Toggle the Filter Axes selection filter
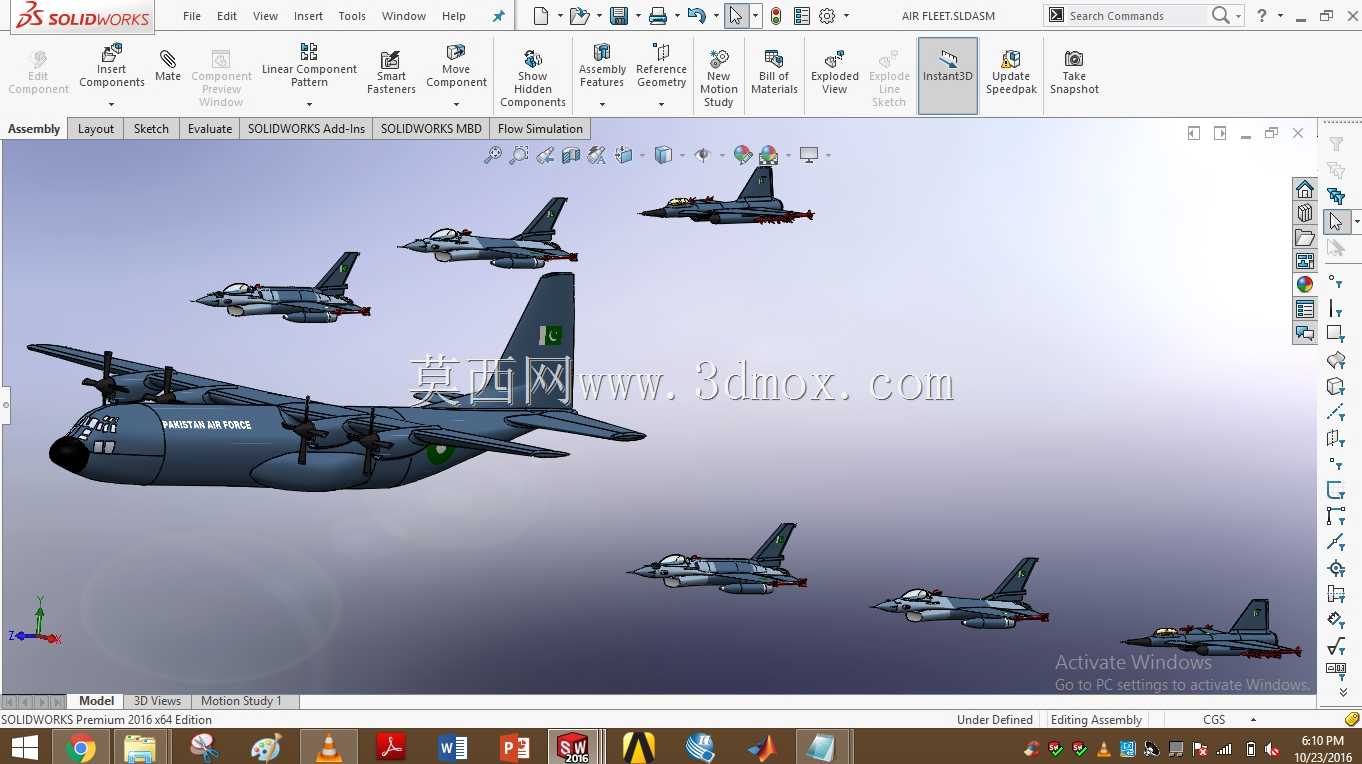The height and width of the screenshot is (764, 1362). 1336,412
